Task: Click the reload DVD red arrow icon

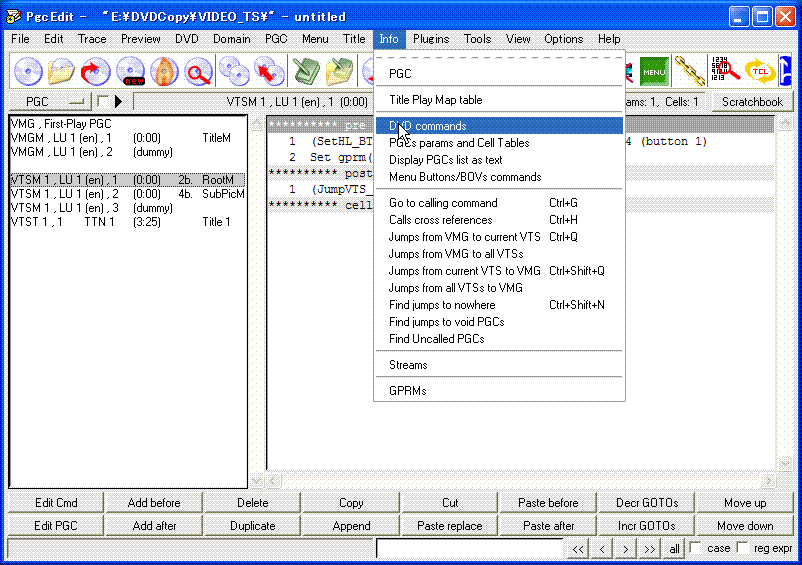Action: click(95, 71)
